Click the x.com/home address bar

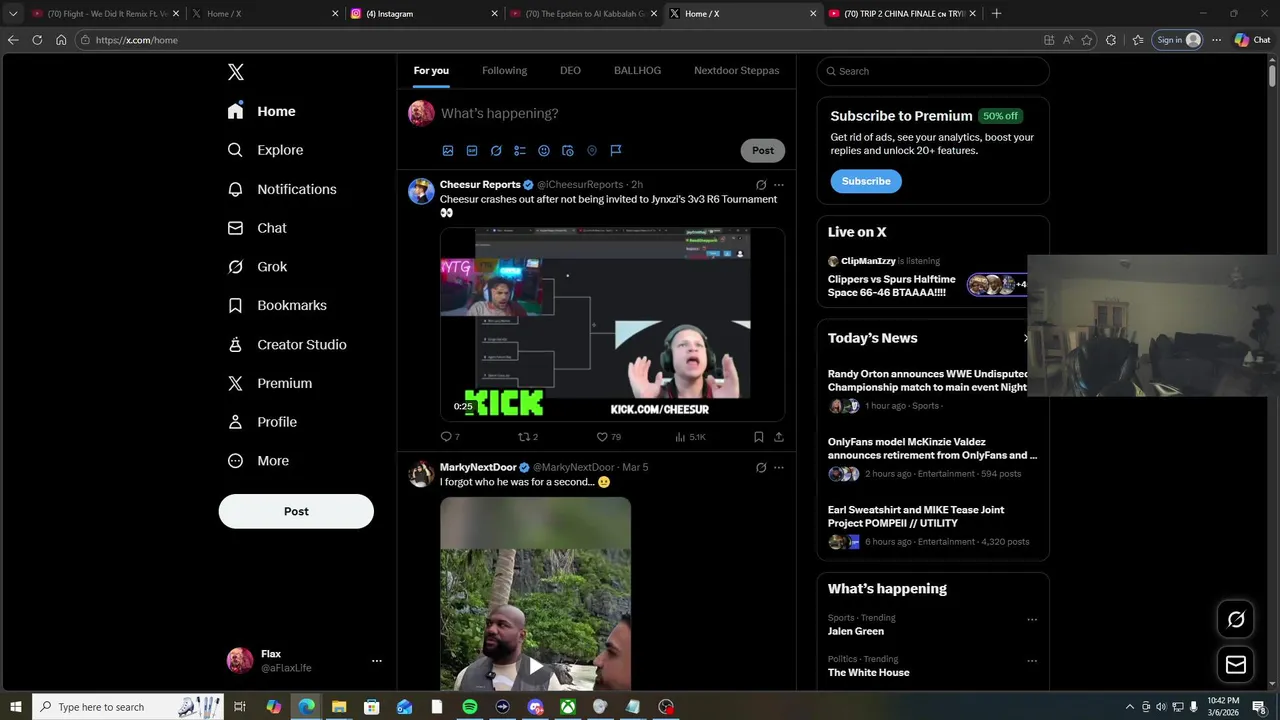coord(560,40)
